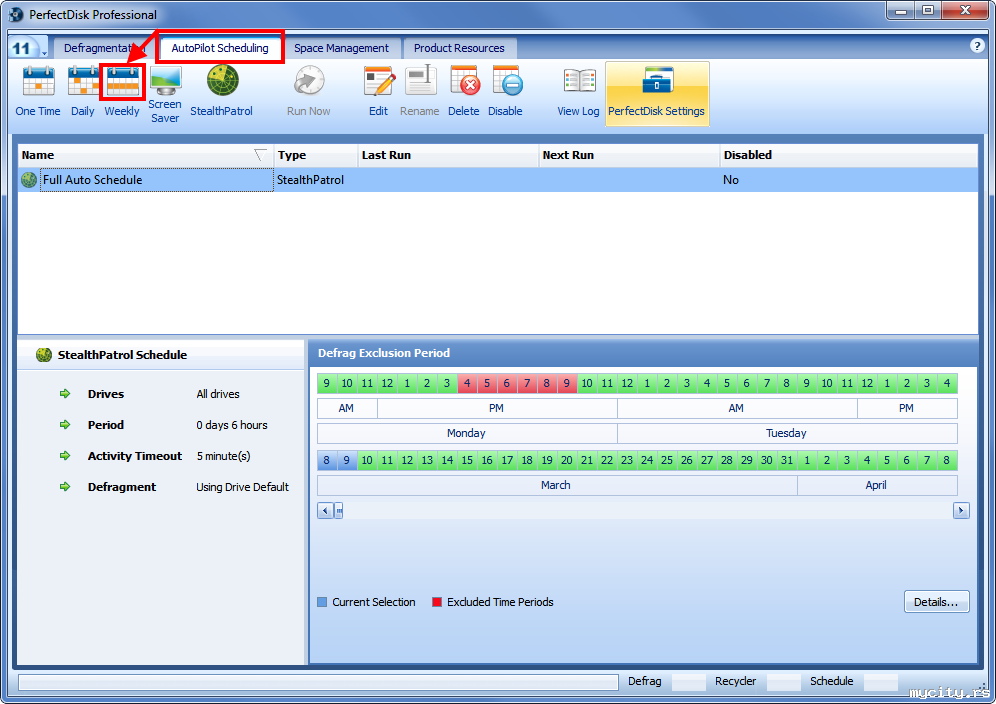
Task: Delete the selected schedule
Action: [464, 91]
